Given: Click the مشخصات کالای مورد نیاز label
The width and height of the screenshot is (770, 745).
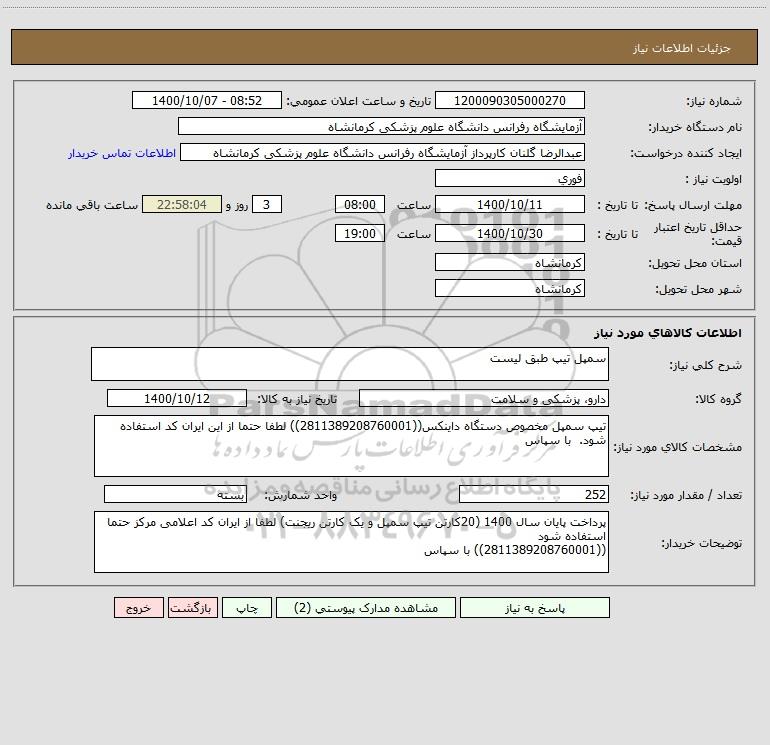Looking at the screenshot, I should [678, 447].
